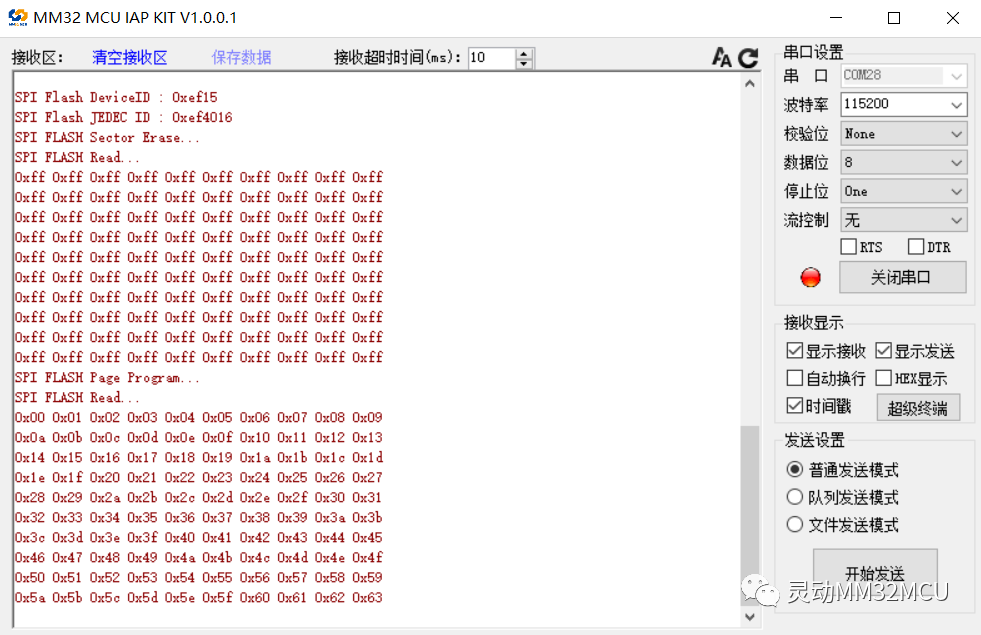Click 保存数据 to save data
Image resolution: width=981 pixels, height=635 pixels.
241,58
